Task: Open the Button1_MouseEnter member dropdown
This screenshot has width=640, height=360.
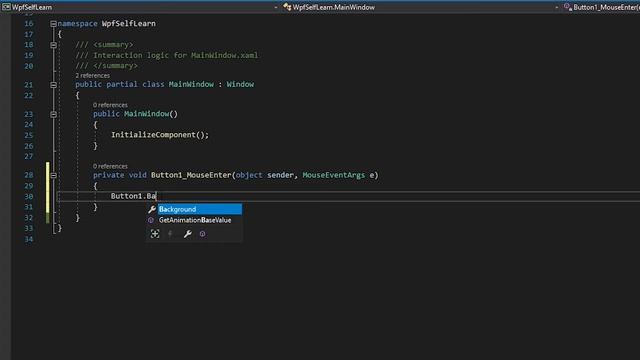Action: pyautogui.click(x=601, y=7)
